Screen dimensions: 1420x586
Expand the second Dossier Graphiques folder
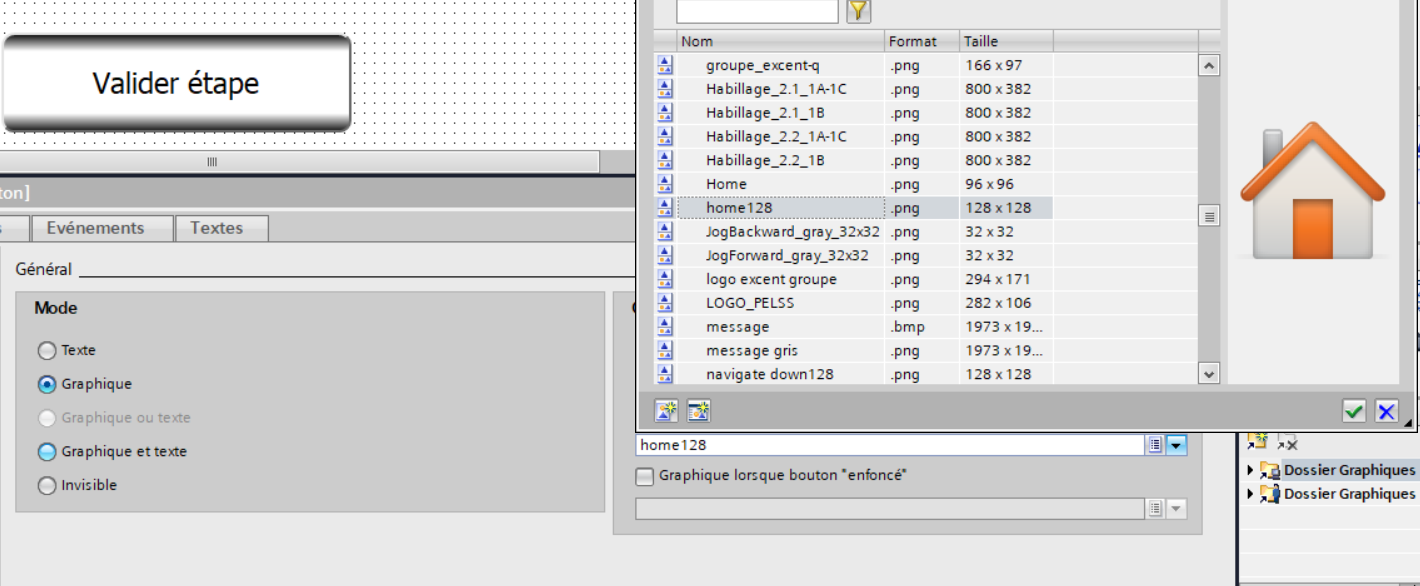coord(1250,494)
